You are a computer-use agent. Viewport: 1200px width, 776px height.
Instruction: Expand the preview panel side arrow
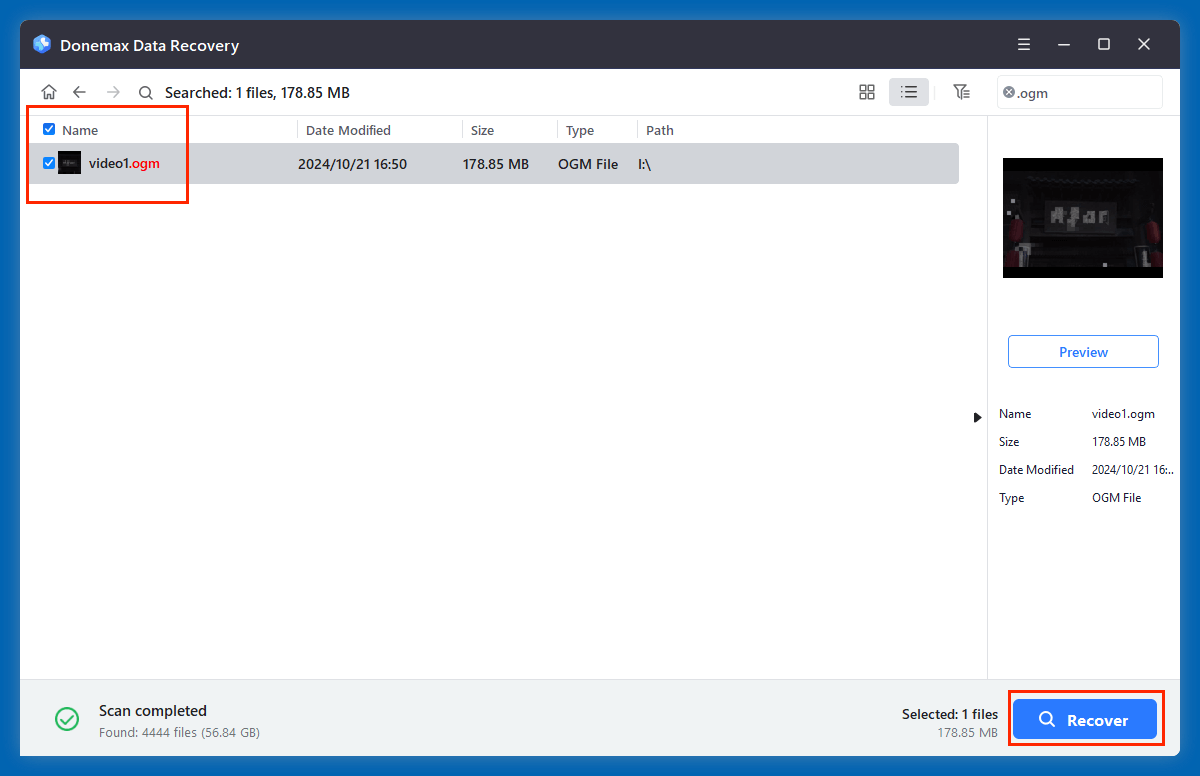[977, 417]
